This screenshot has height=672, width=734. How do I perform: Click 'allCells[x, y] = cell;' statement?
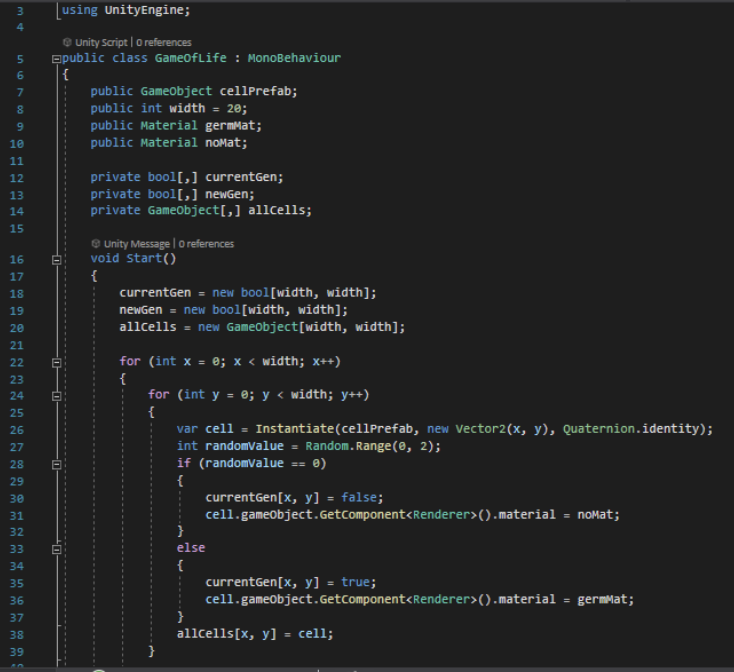(255, 634)
